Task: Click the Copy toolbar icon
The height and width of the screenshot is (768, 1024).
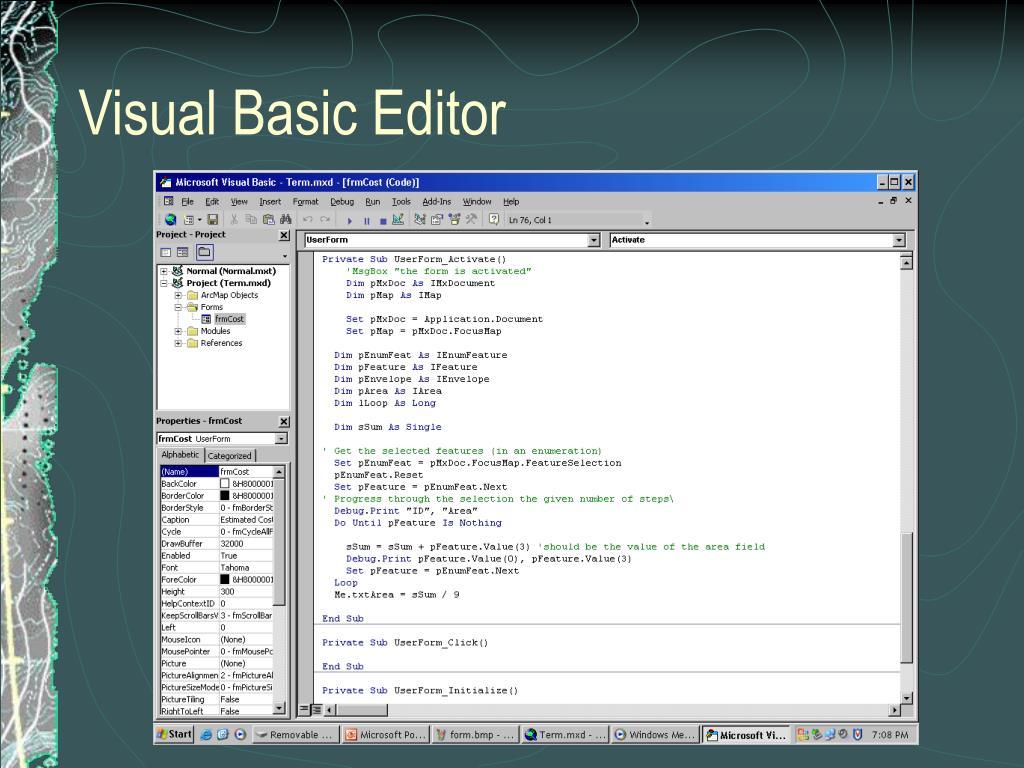Action: (x=251, y=220)
